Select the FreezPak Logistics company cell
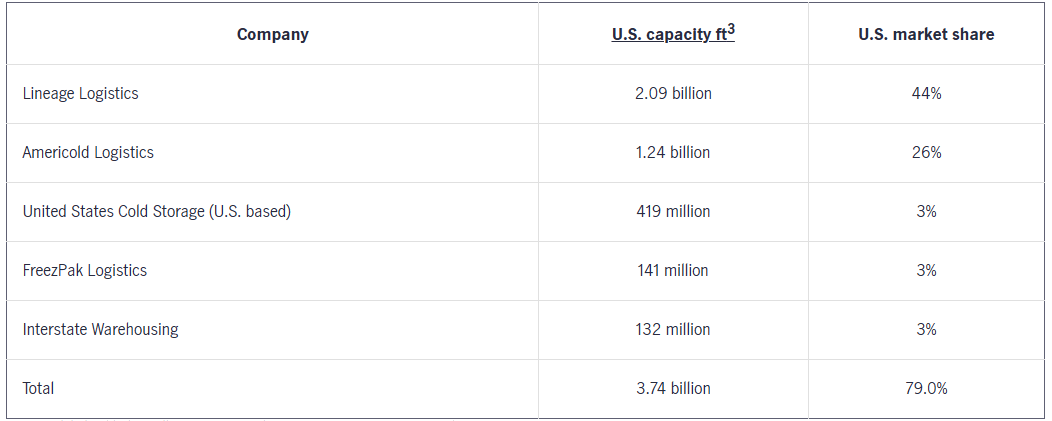This screenshot has width=1052, height=421. (x=85, y=270)
